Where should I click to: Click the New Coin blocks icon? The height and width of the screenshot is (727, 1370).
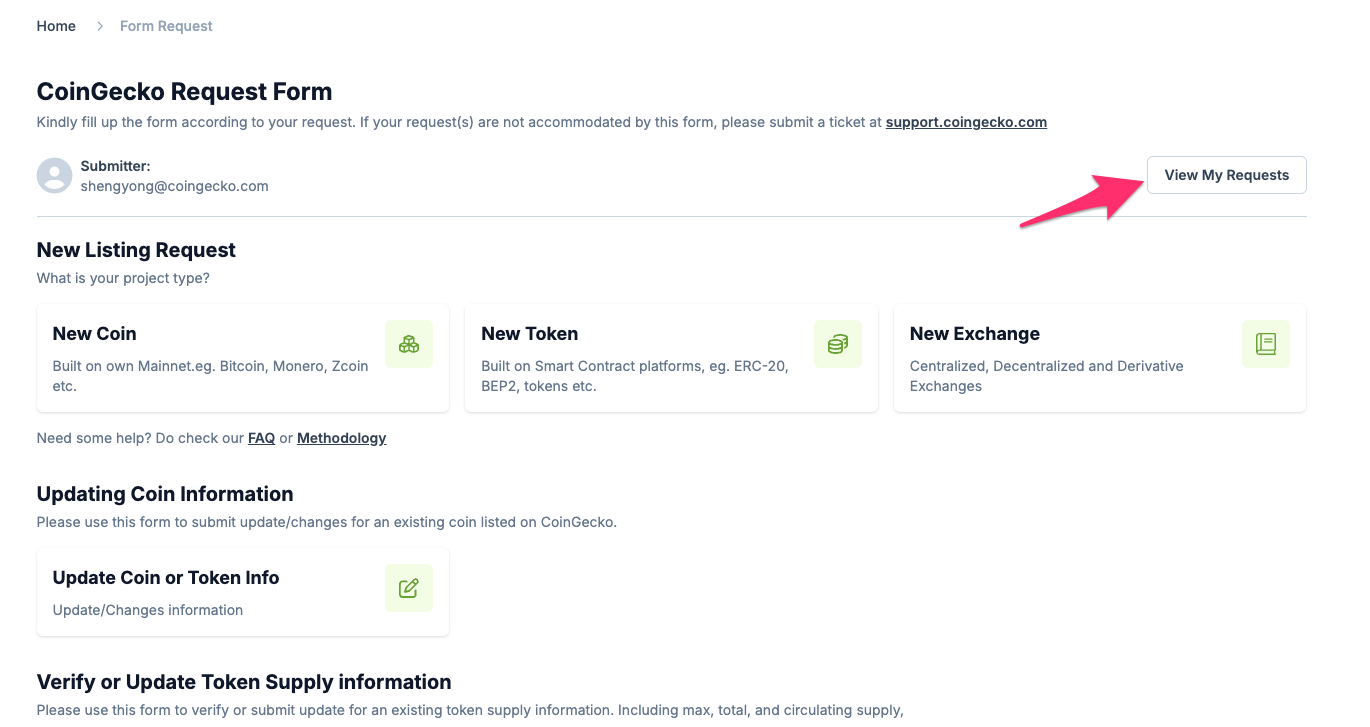tap(409, 344)
